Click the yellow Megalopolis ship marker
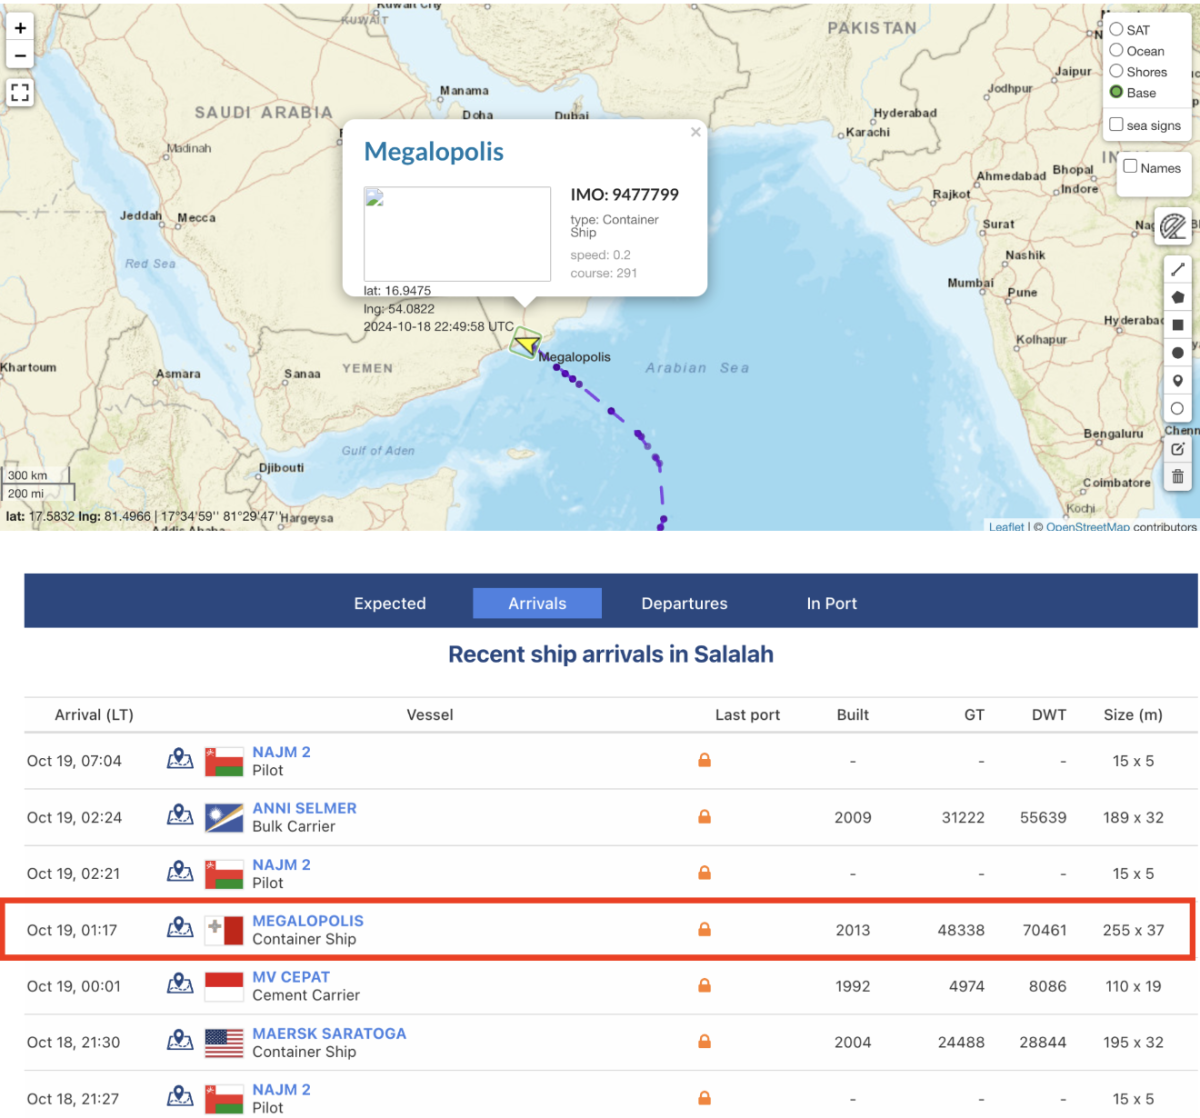 pyautogui.click(x=526, y=344)
